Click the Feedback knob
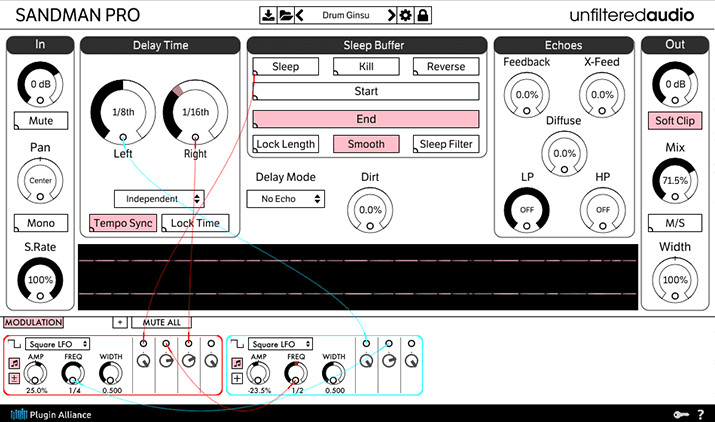The height and width of the screenshot is (422, 715). click(527, 95)
